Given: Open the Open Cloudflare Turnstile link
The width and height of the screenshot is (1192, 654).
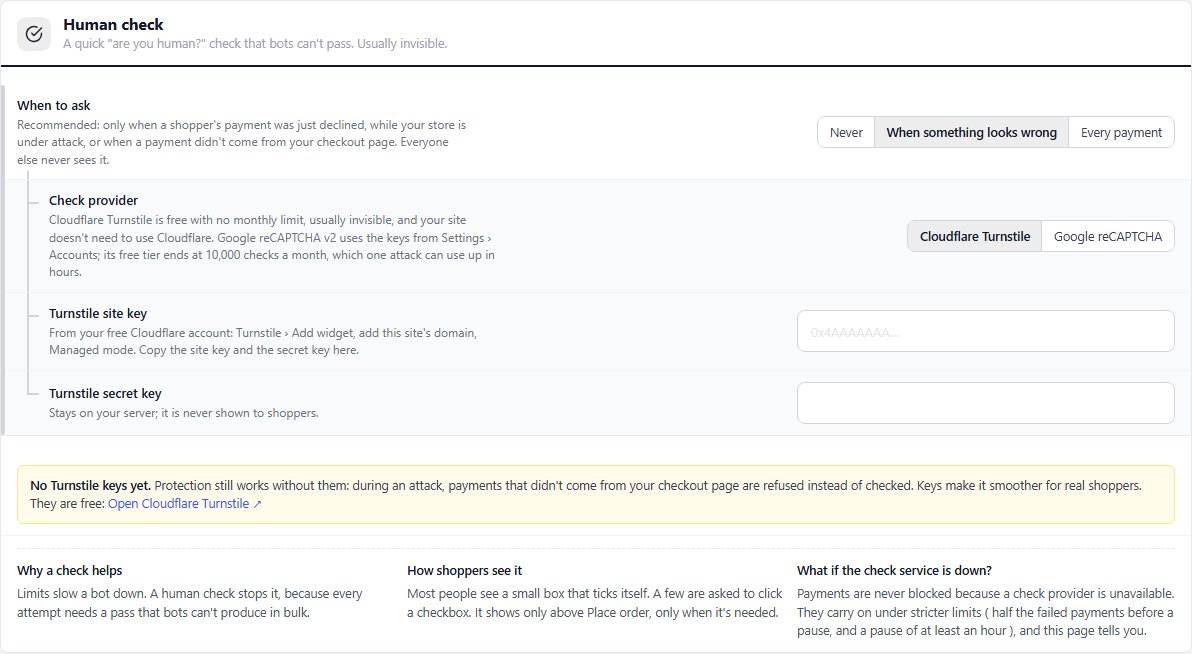Looking at the screenshot, I should pyautogui.click(x=185, y=503).
